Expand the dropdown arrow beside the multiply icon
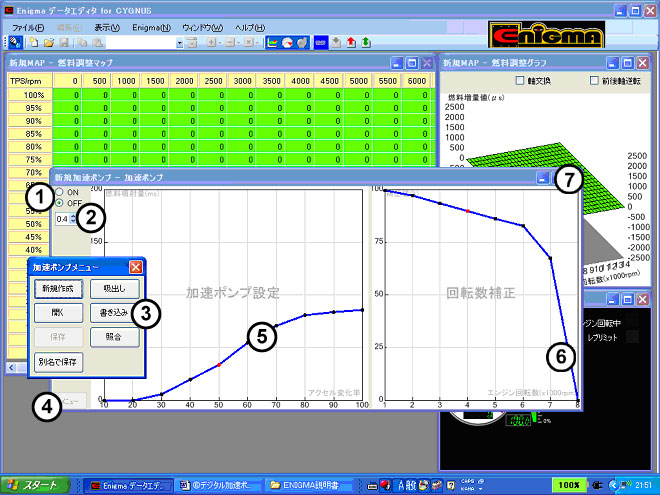 257,43
